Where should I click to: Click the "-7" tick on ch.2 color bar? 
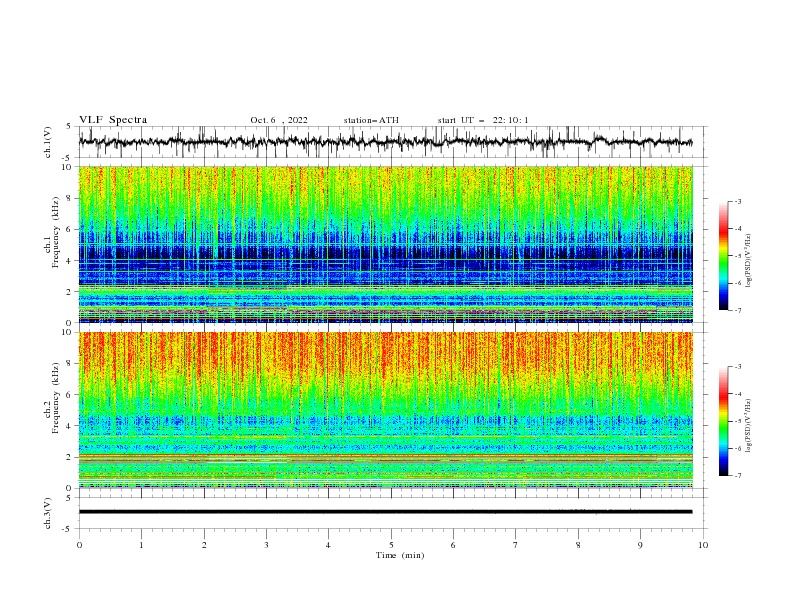click(x=738, y=475)
